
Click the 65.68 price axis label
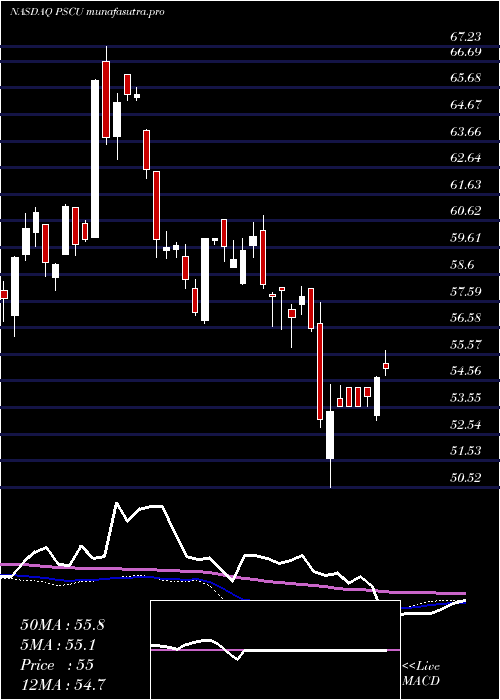point(465,79)
